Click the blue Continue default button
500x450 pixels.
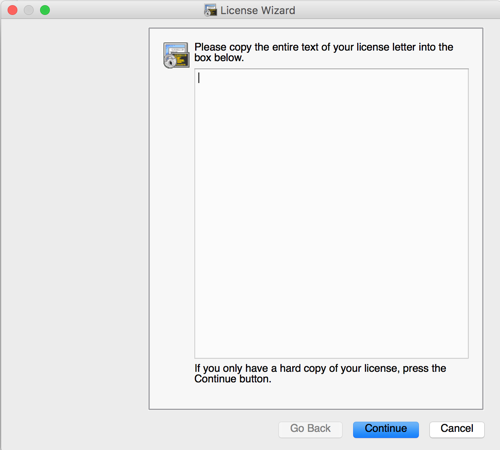pos(386,429)
